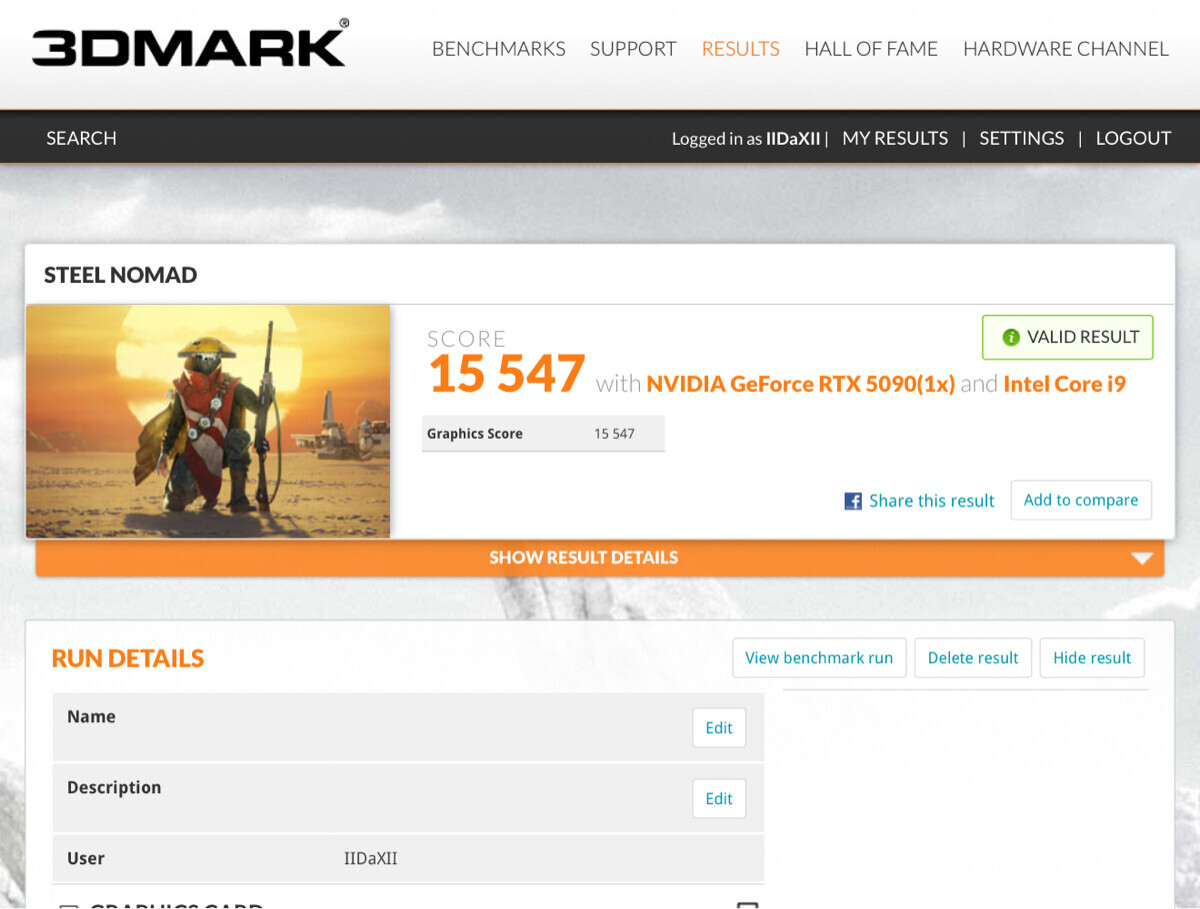Image resolution: width=1200 pixels, height=909 pixels.
Task: Toggle Hide result for this run
Action: point(1092,658)
